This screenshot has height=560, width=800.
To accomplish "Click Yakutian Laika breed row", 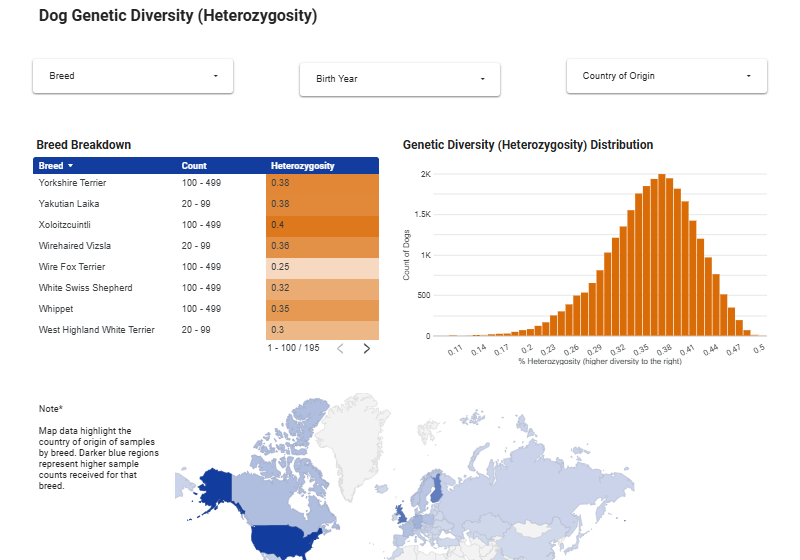I will pyautogui.click(x=69, y=204).
